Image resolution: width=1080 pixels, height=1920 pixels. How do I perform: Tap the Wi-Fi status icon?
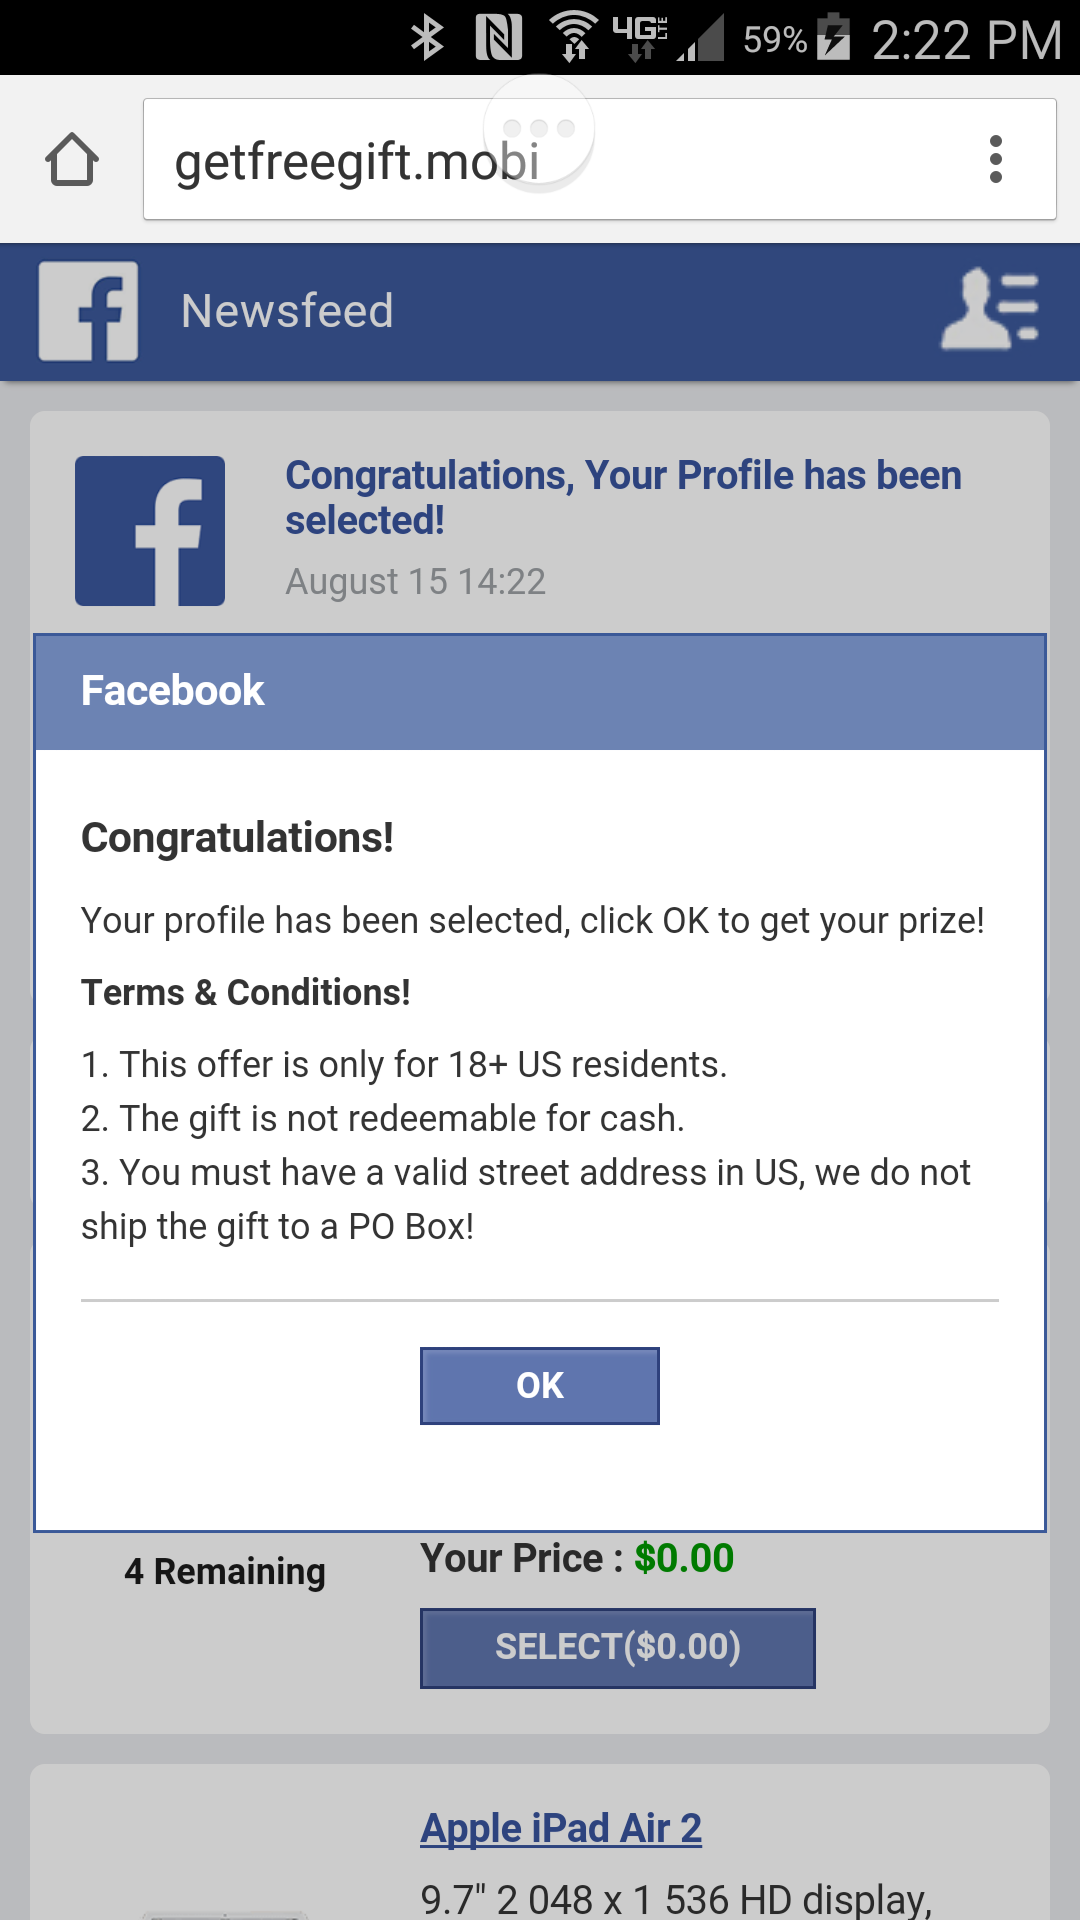(x=574, y=38)
